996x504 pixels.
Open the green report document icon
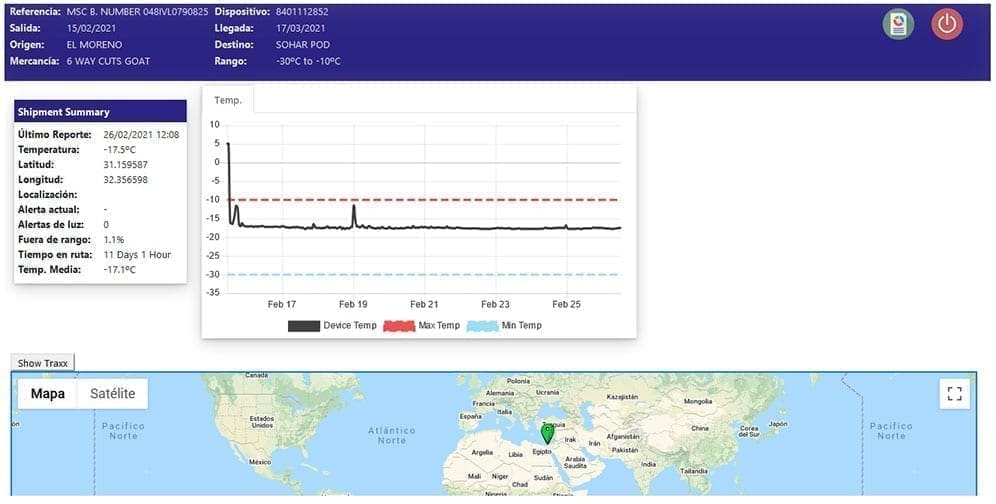[x=898, y=25]
